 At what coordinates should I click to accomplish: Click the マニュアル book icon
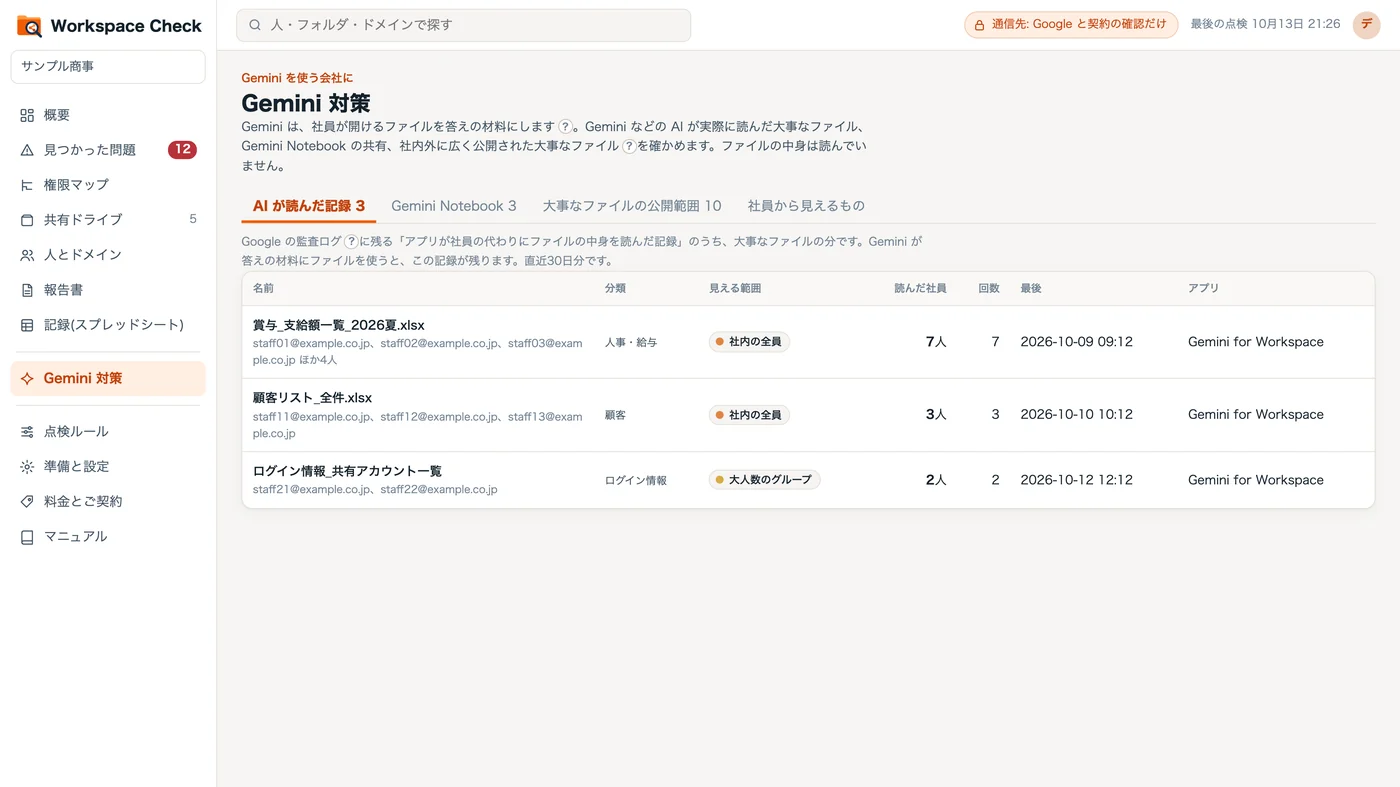pyautogui.click(x=27, y=537)
